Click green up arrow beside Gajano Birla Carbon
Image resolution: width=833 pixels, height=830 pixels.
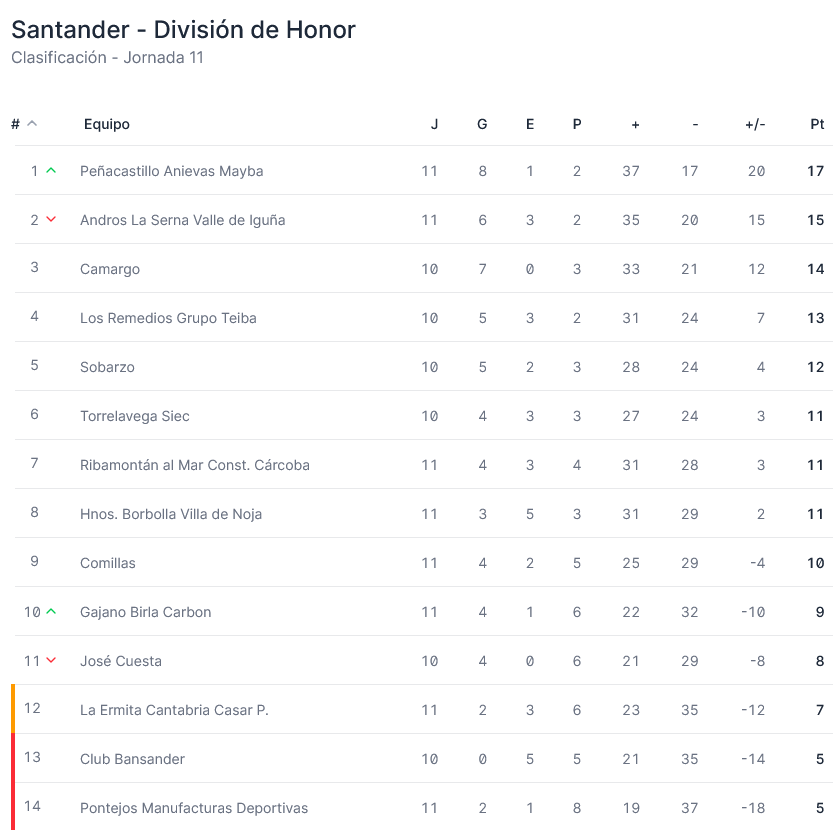(x=51, y=612)
